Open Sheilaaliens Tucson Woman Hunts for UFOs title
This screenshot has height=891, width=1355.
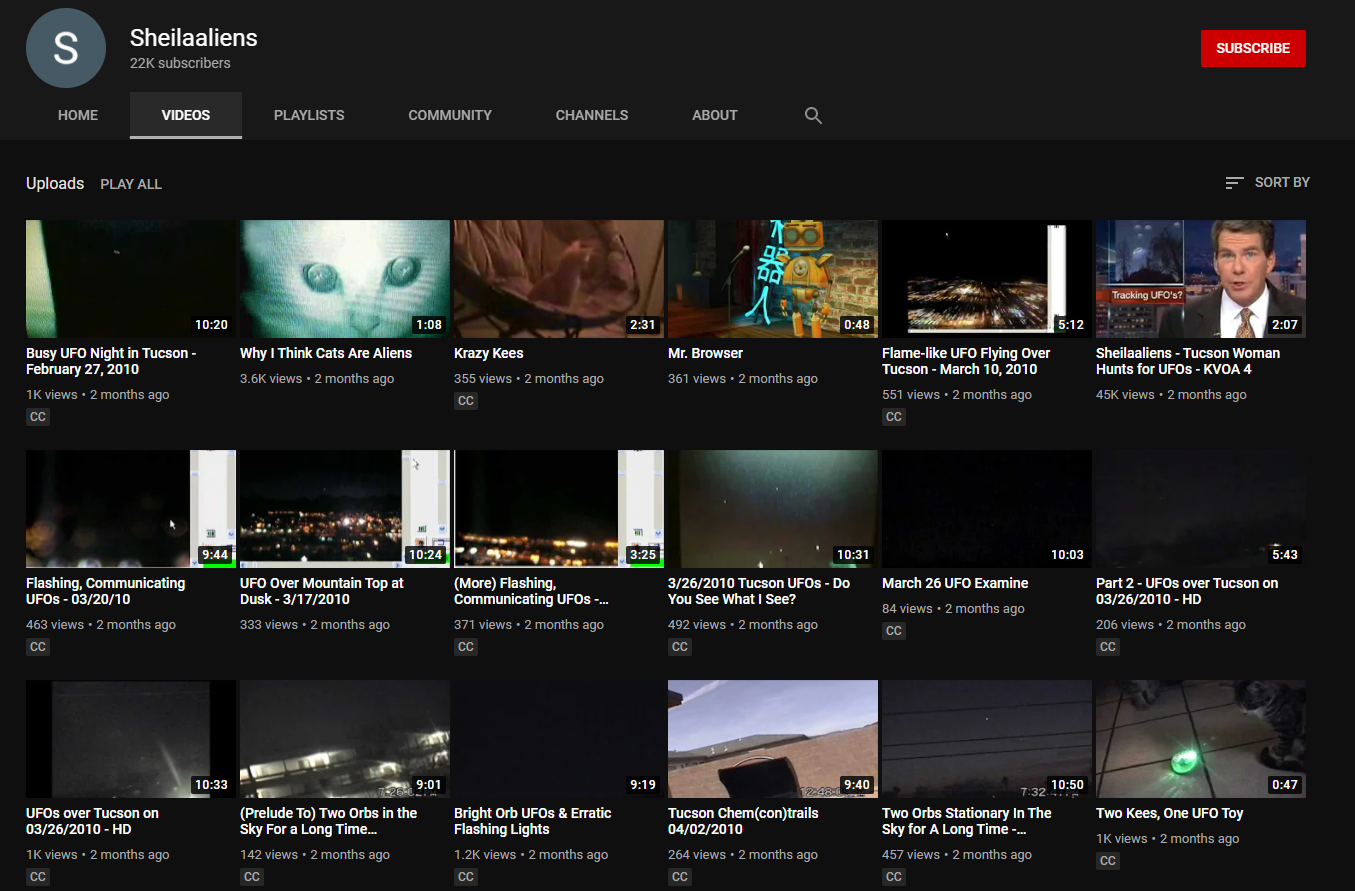tap(1188, 361)
